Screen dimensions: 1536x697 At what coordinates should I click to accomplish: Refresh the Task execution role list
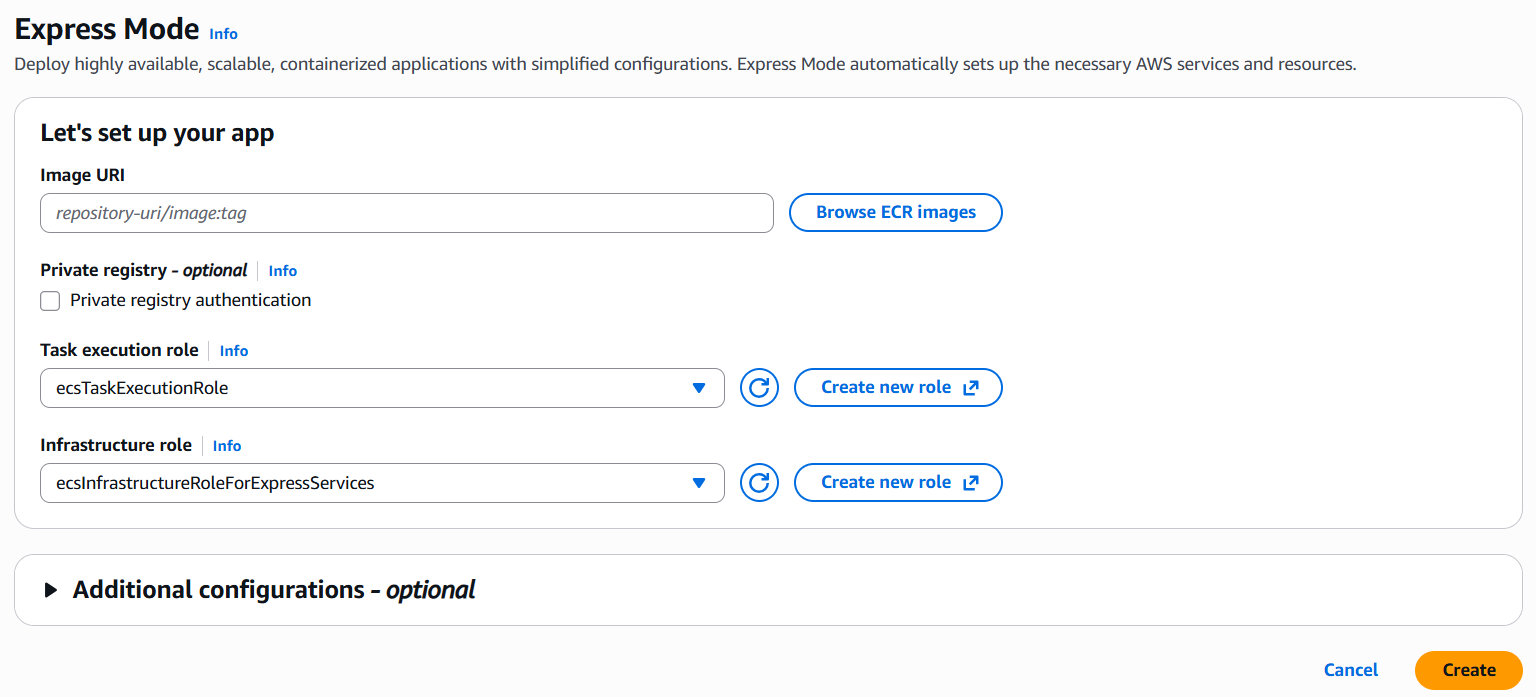[760, 388]
